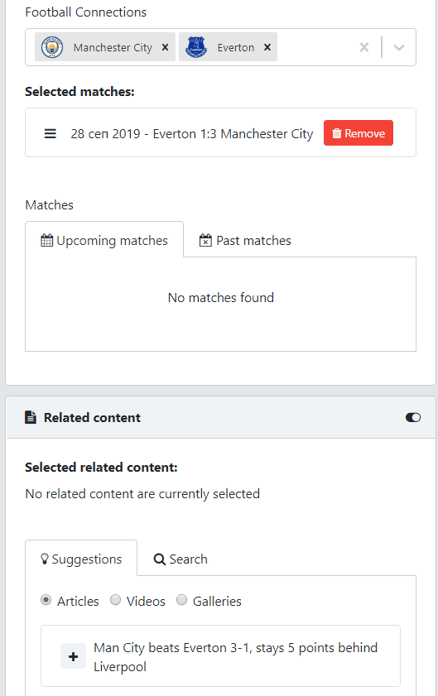Switch to Upcoming matches tab
Image resolution: width=438 pixels, height=696 pixels.
click(104, 240)
